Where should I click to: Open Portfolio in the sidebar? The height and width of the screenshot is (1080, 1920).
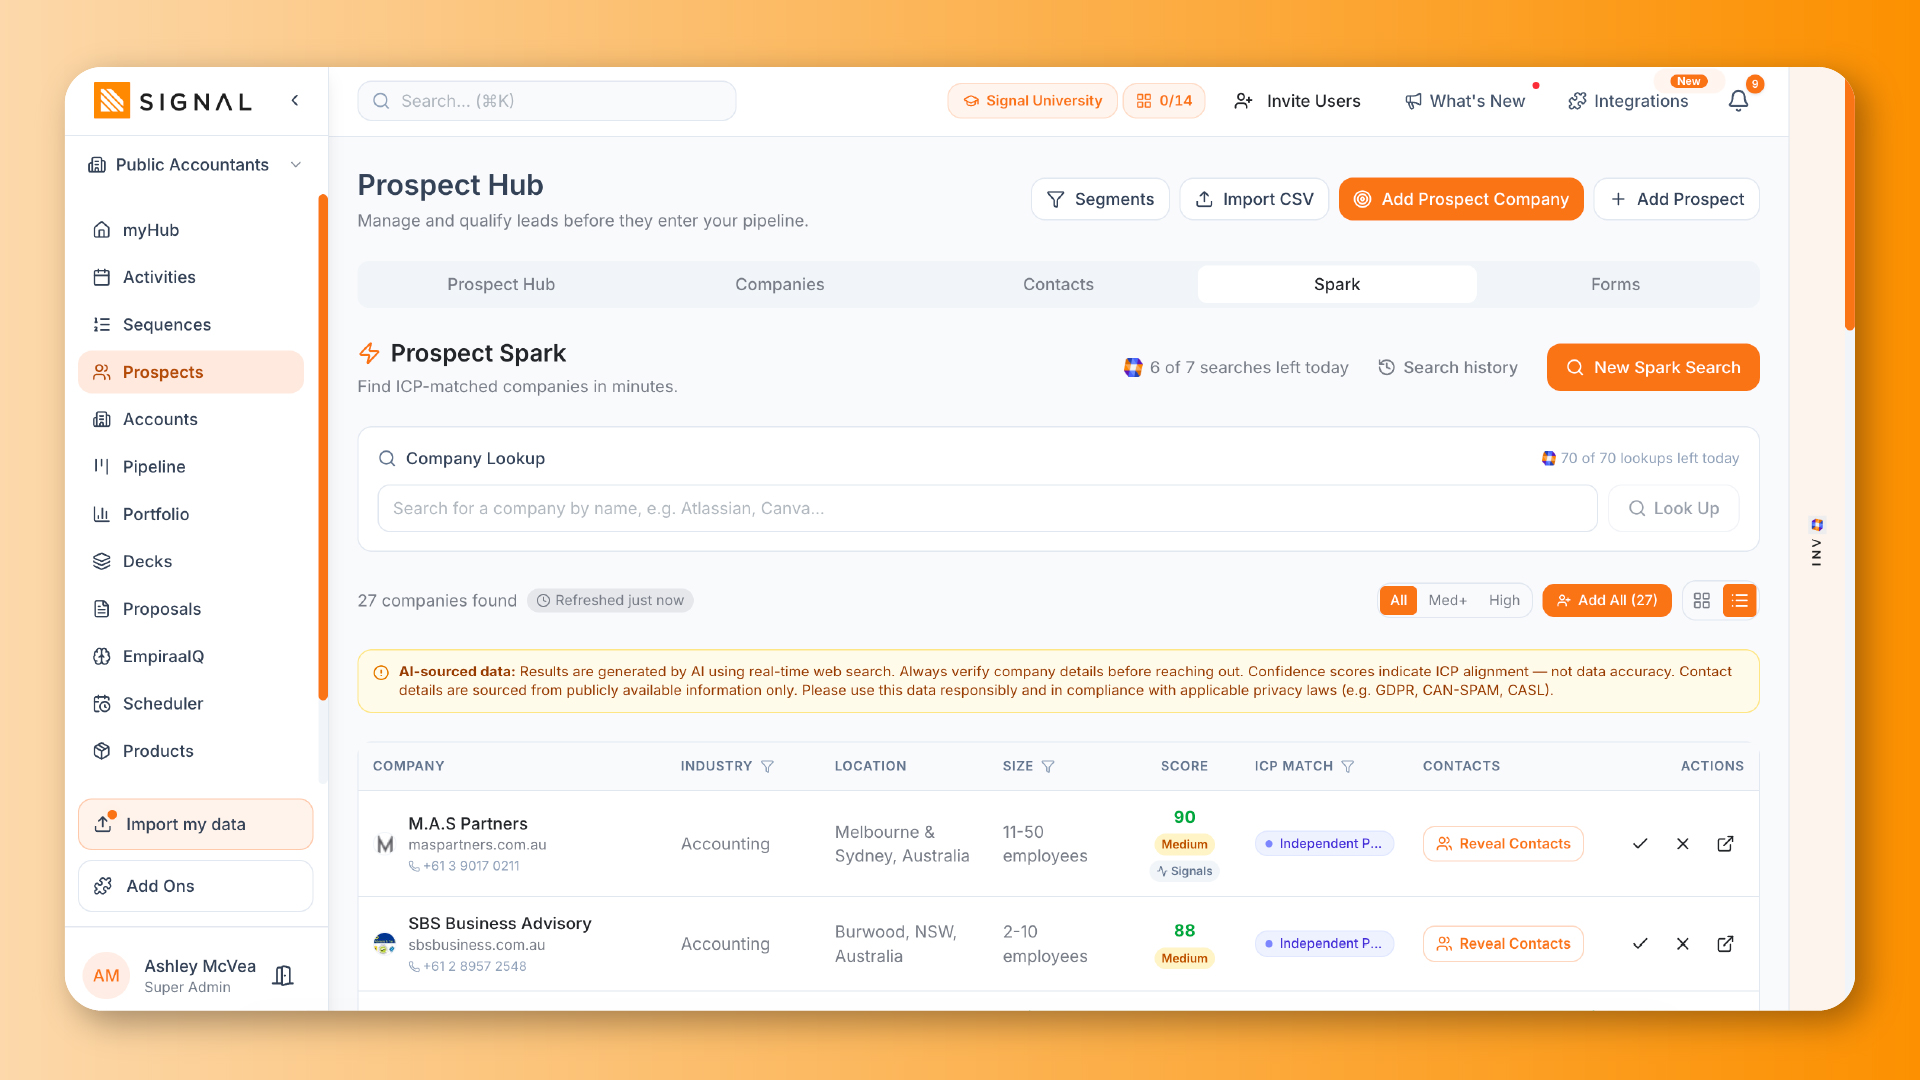coord(191,514)
